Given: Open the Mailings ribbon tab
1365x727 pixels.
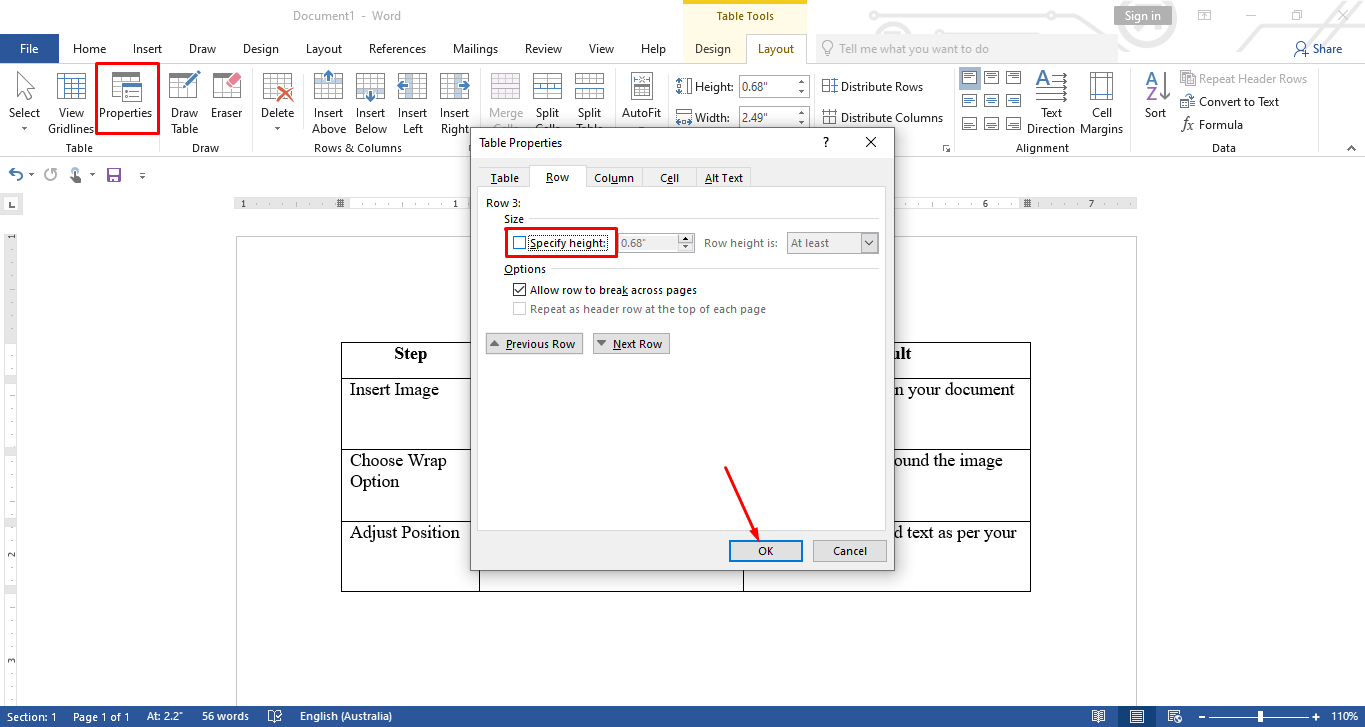Looking at the screenshot, I should 475,48.
